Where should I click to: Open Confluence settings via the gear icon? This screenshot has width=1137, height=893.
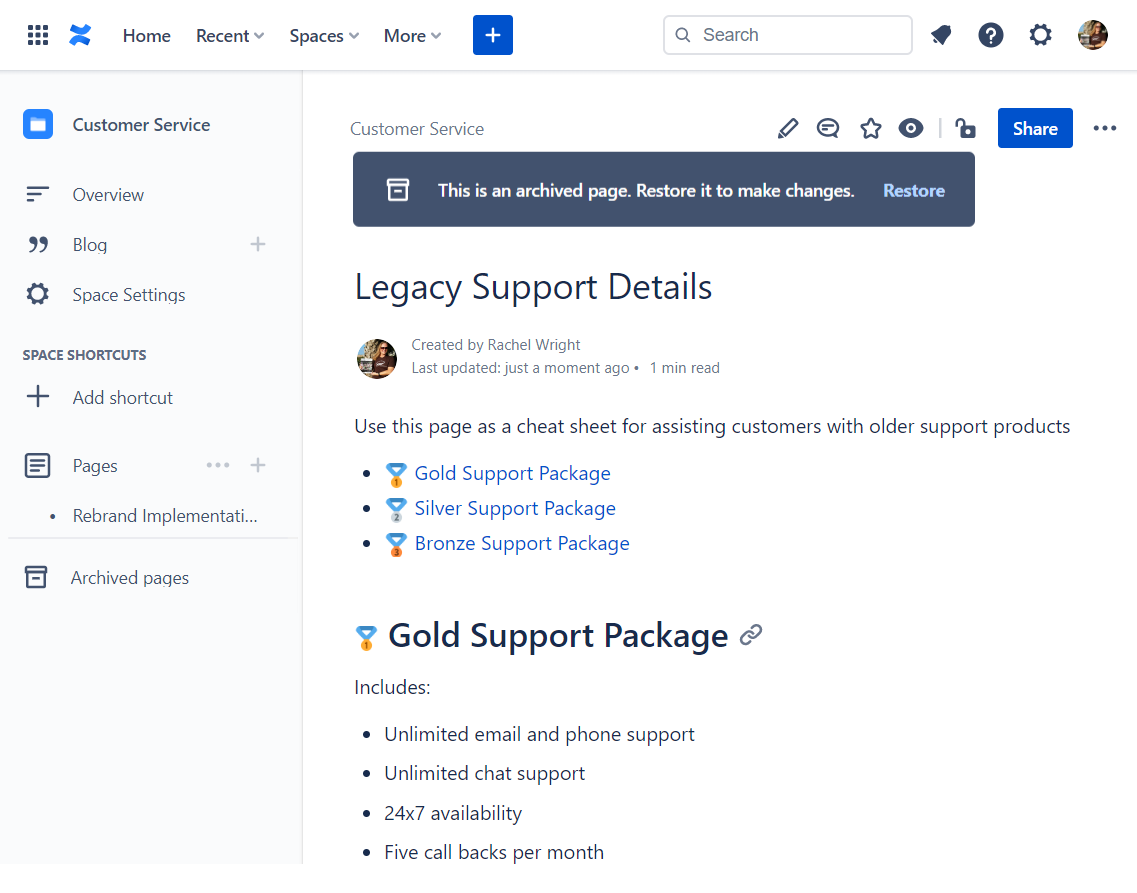coord(1040,34)
